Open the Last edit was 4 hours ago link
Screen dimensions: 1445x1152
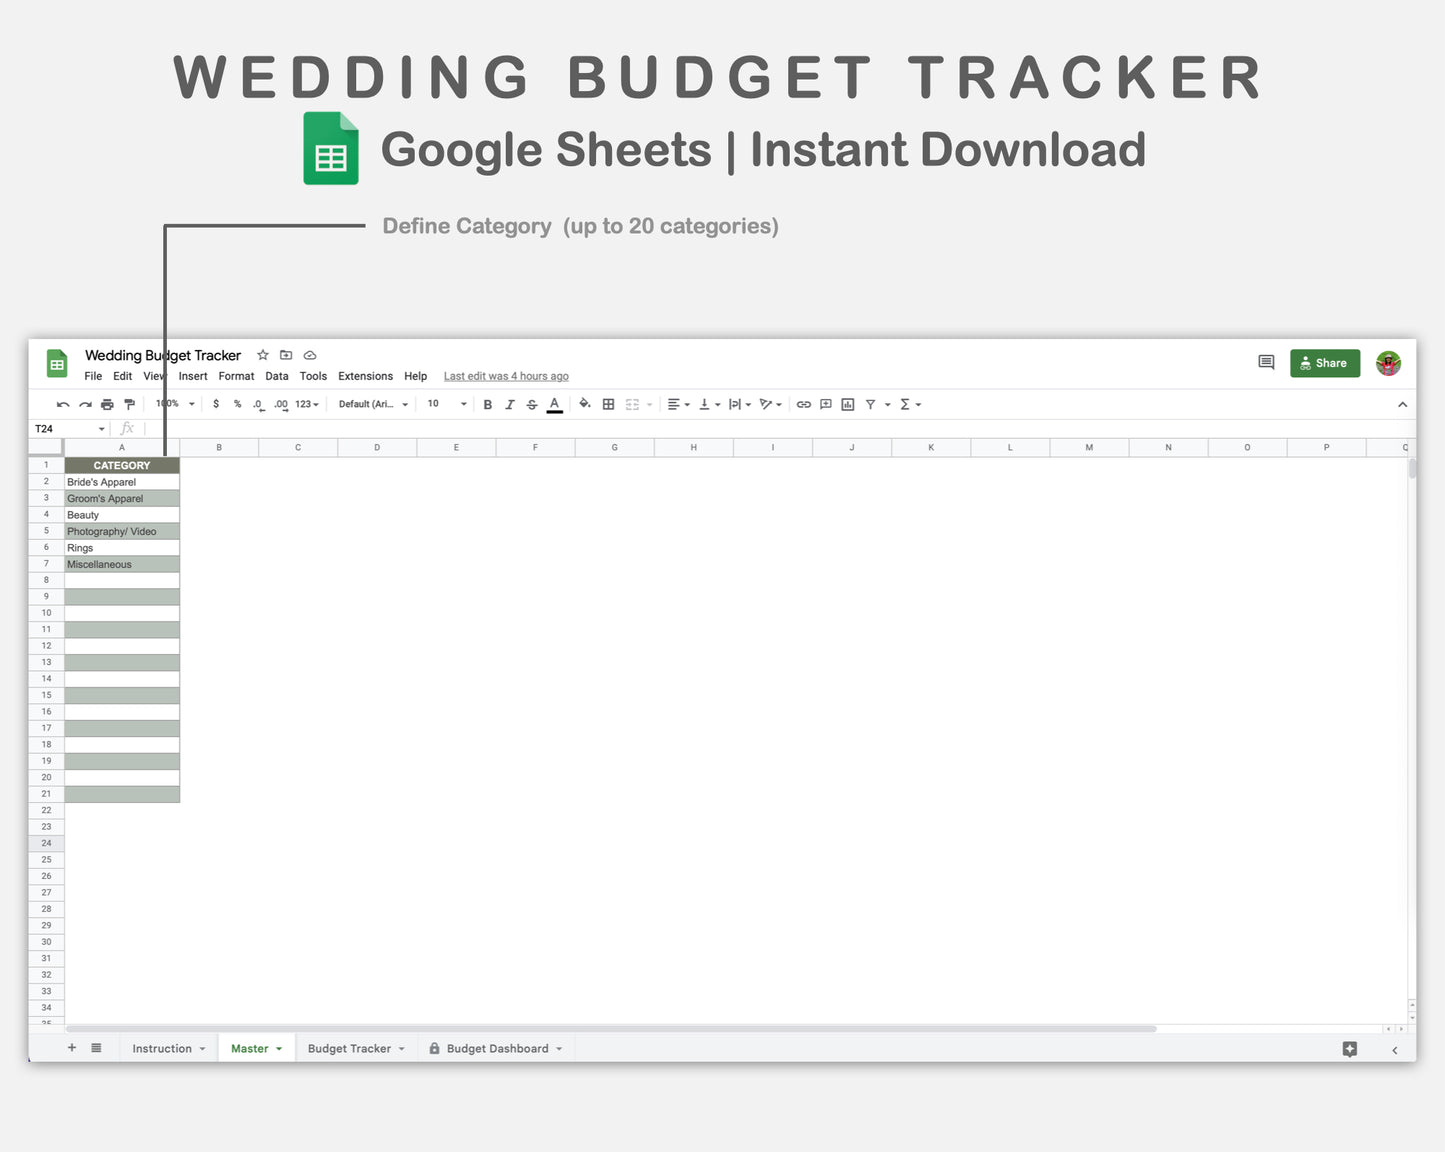click(x=506, y=376)
